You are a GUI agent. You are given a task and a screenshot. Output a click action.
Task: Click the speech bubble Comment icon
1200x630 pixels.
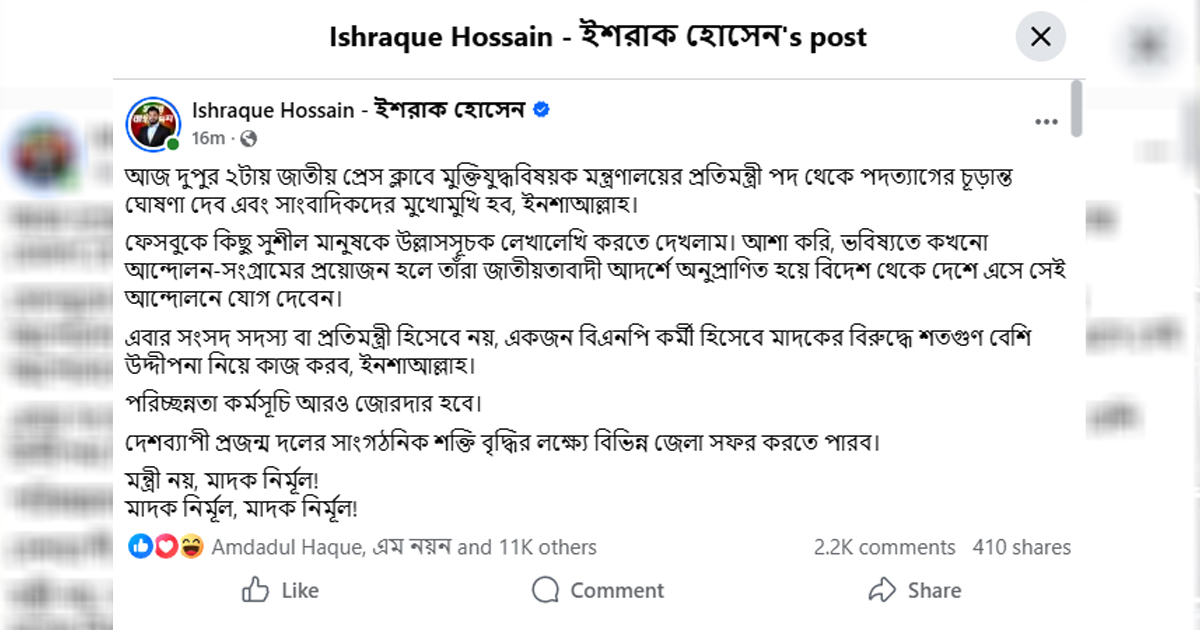[x=546, y=590]
